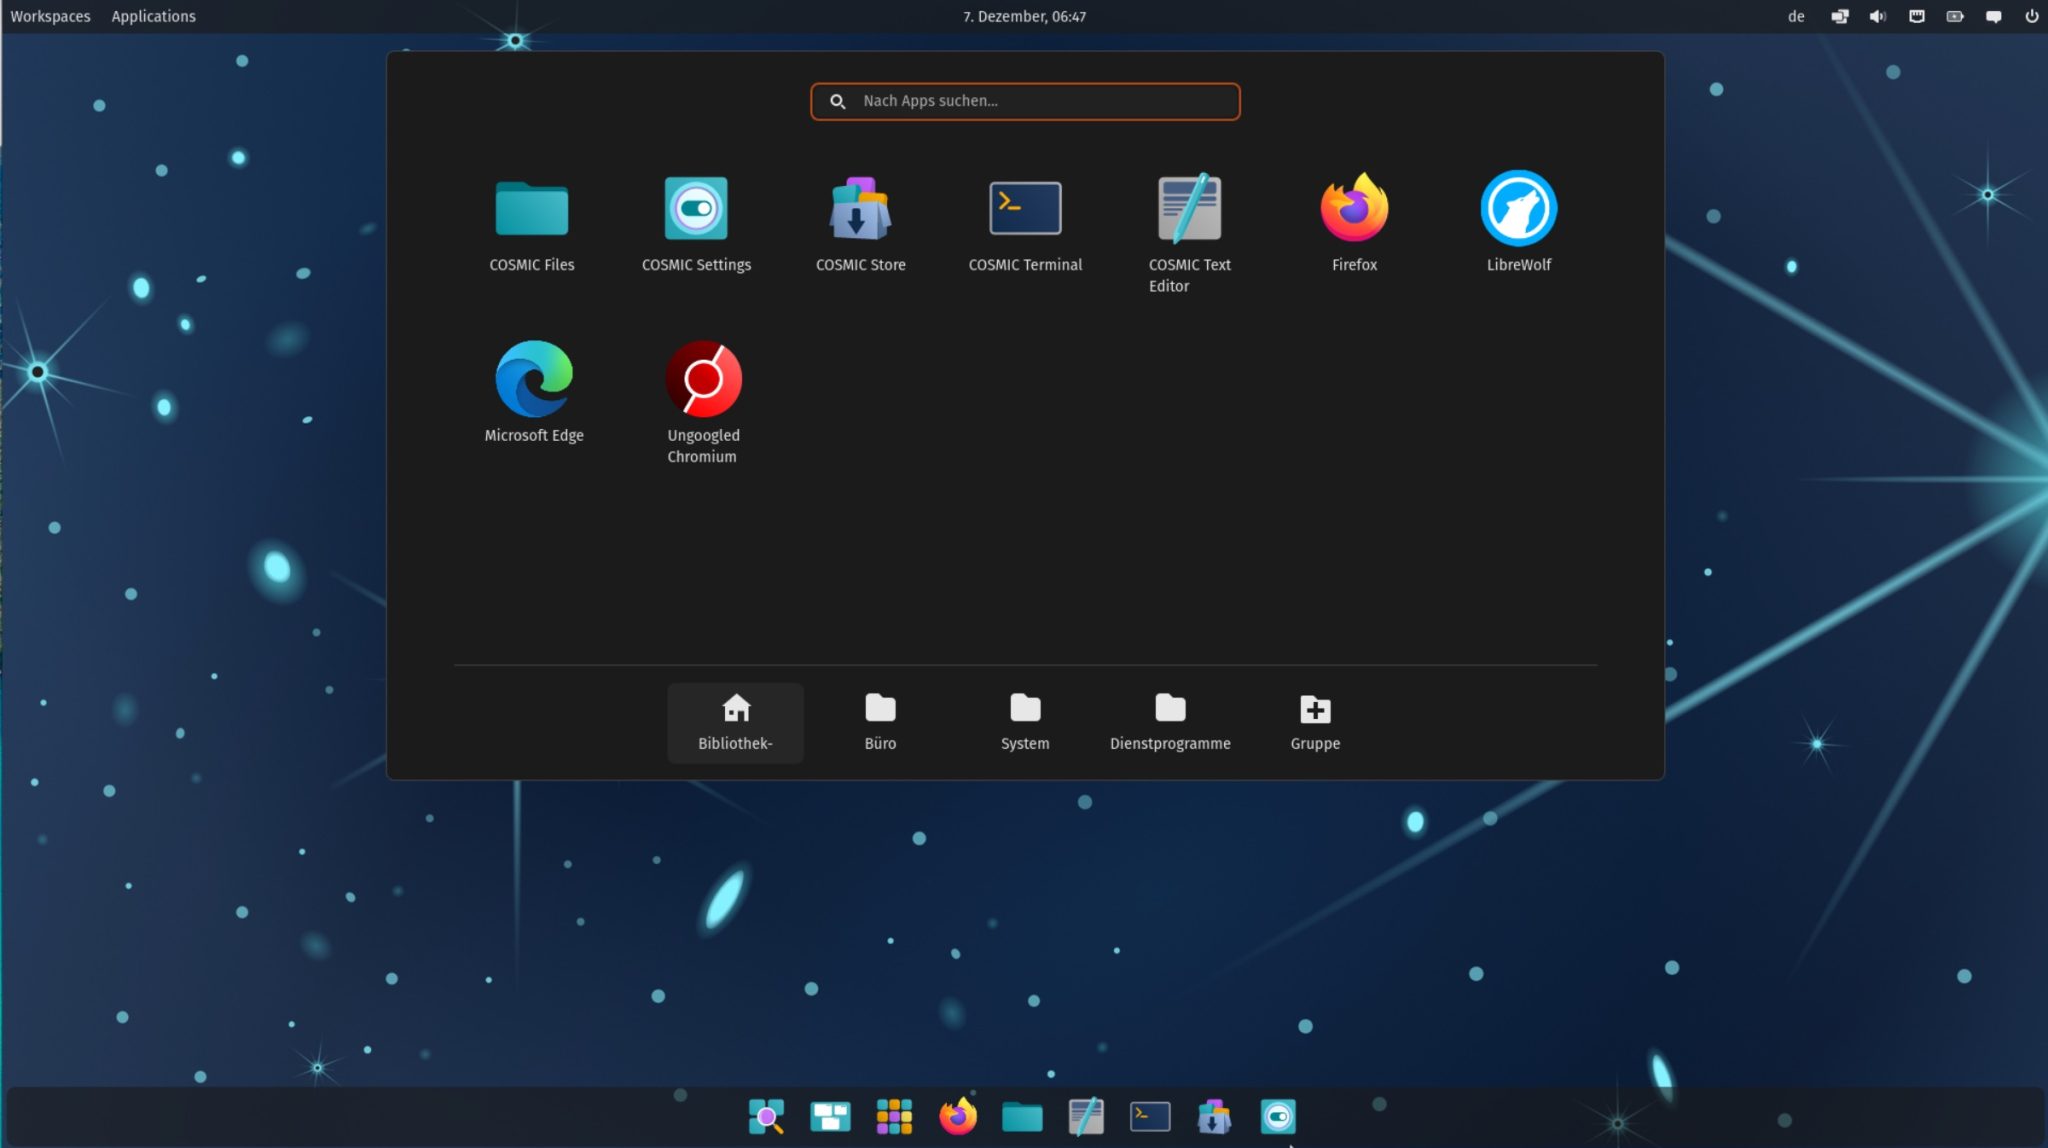Open the tiling/window management applet
This screenshot has width=2048, height=1148.
pyautogui.click(x=1839, y=16)
